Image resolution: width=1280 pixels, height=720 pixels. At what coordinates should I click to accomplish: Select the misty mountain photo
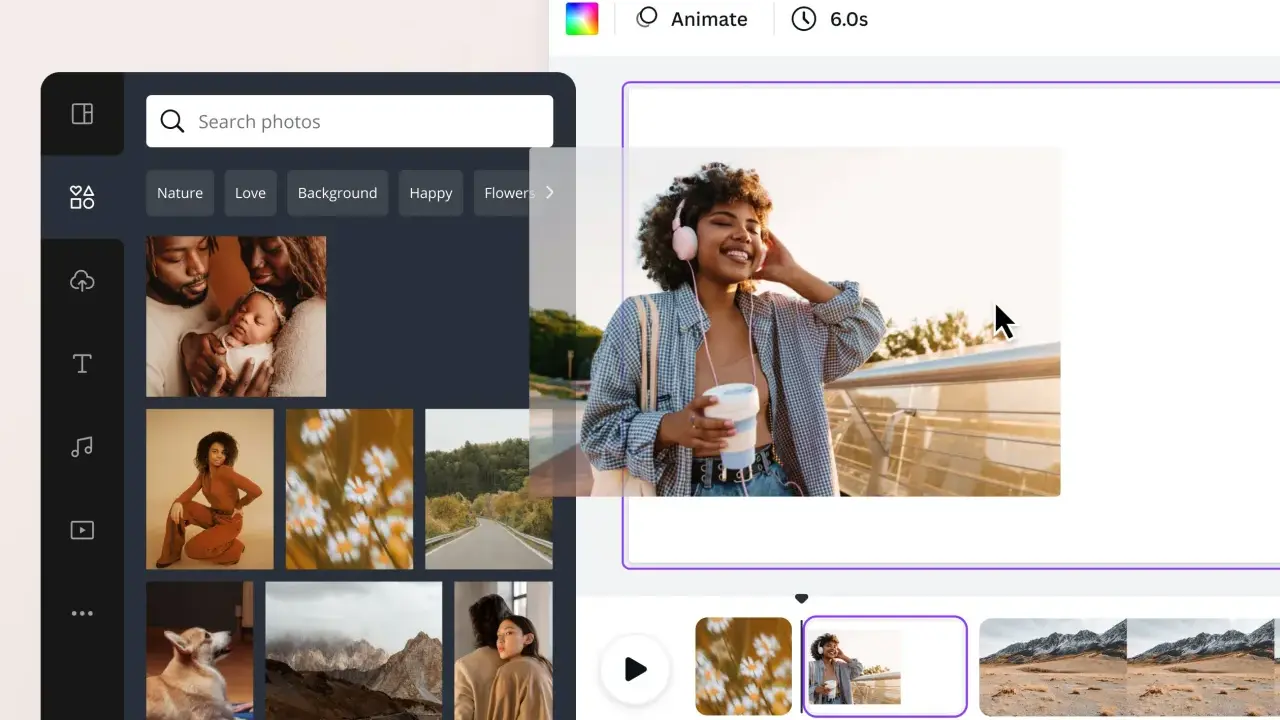tap(354, 651)
